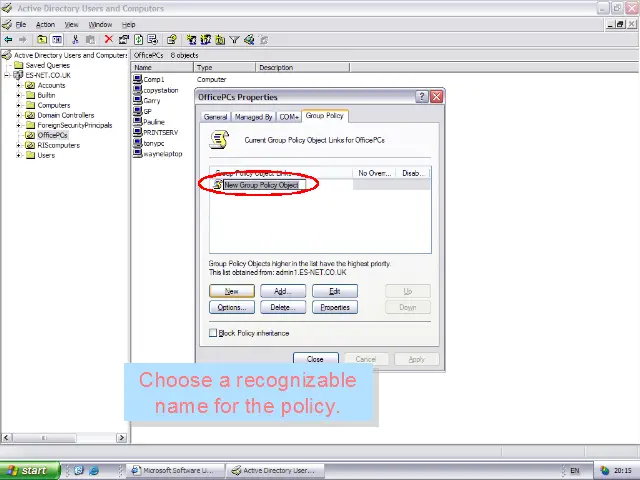Viewport: 640px width, 480px height.
Task: Expand the RIScomputers tree node
Action: pos(18,145)
